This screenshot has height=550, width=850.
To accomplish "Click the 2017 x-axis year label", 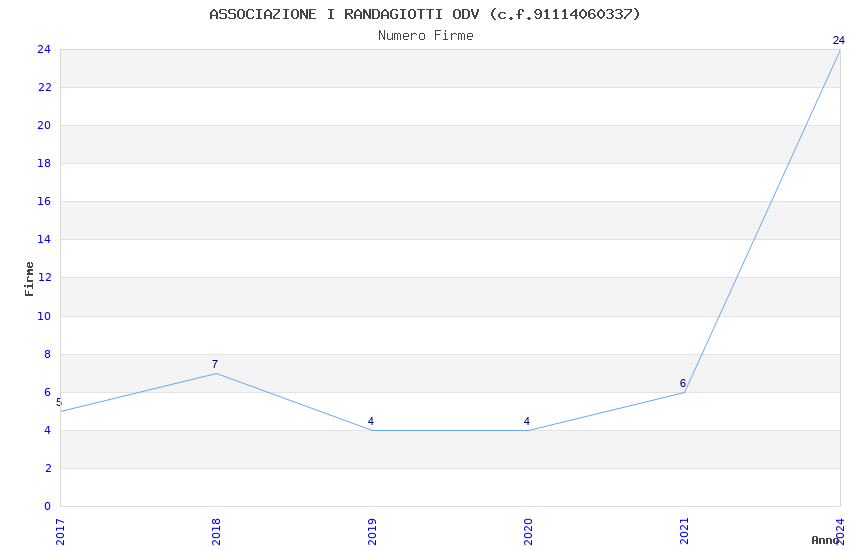I will click(x=60, y=532).
